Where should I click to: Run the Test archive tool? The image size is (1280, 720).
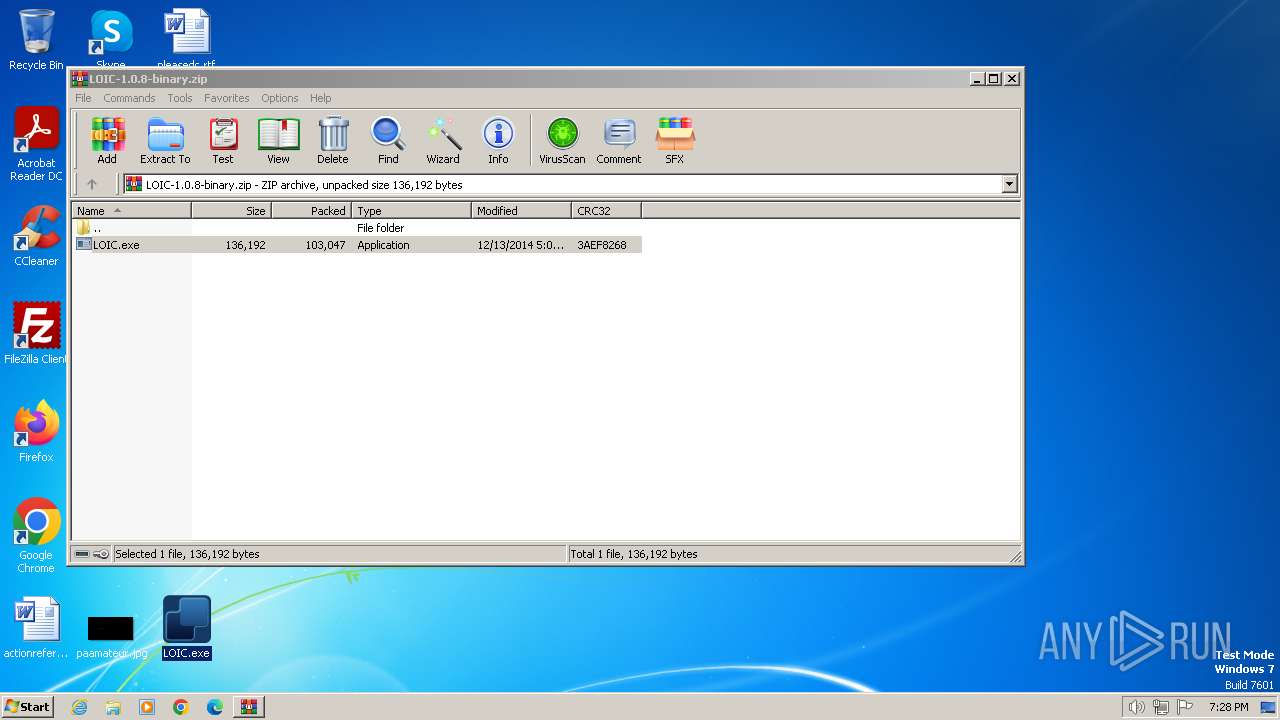pyautogui.click(x=223, y=140)
